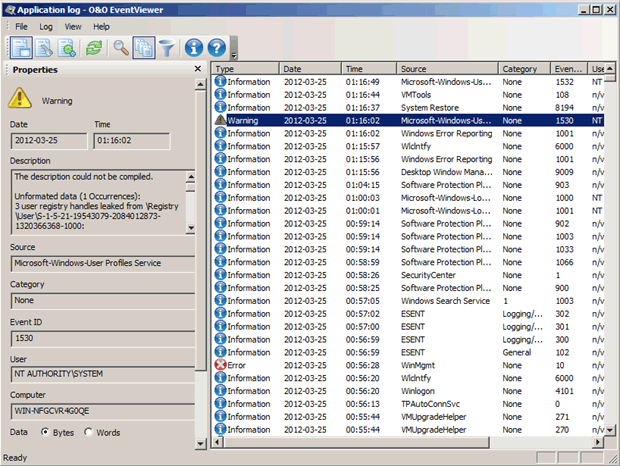Click the blue Info toolbar icon
The image size is (620, 466).
tap(193, 46)
